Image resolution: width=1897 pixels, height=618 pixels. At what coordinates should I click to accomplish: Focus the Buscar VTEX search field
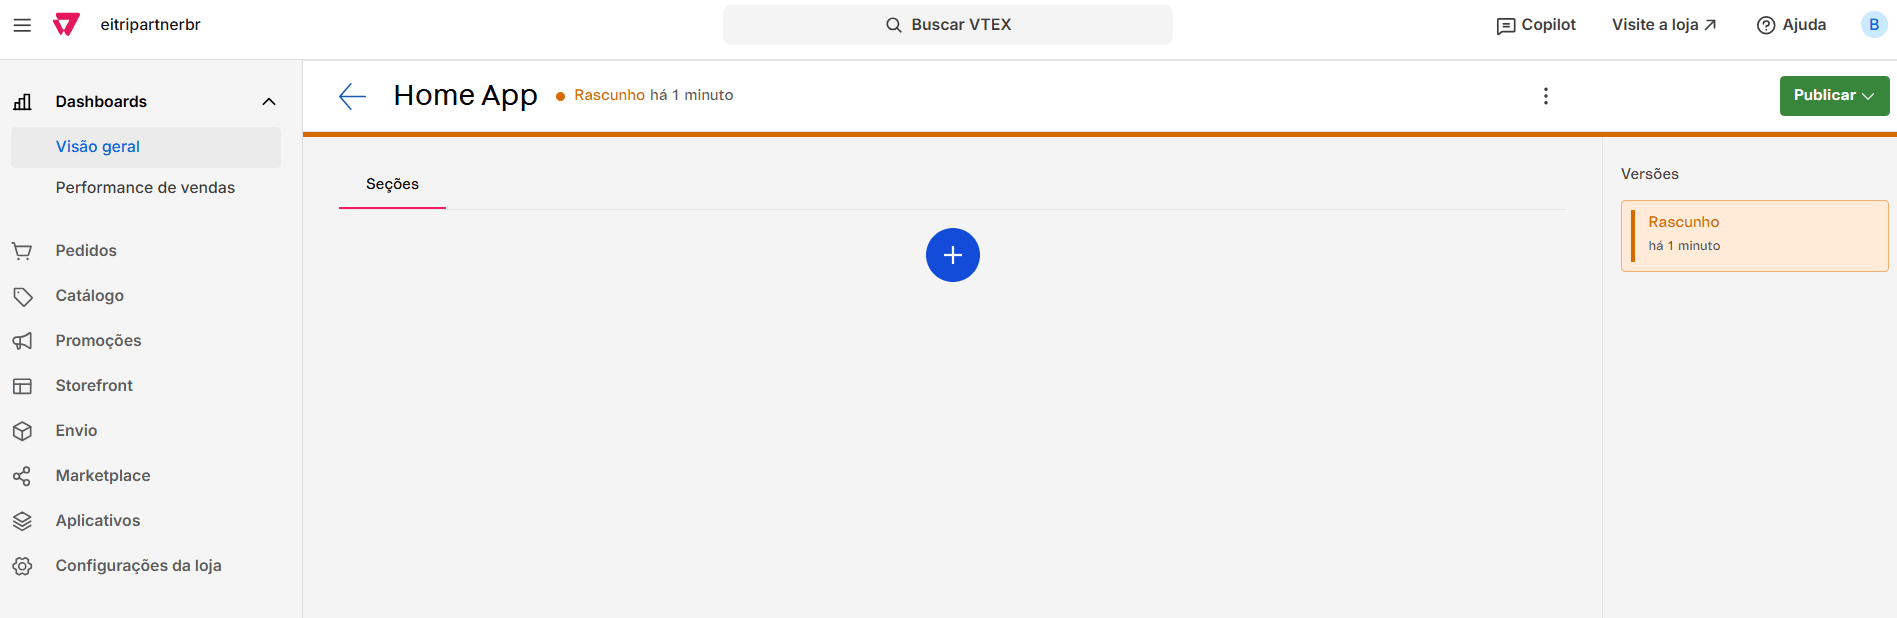(x=948, y=25)
